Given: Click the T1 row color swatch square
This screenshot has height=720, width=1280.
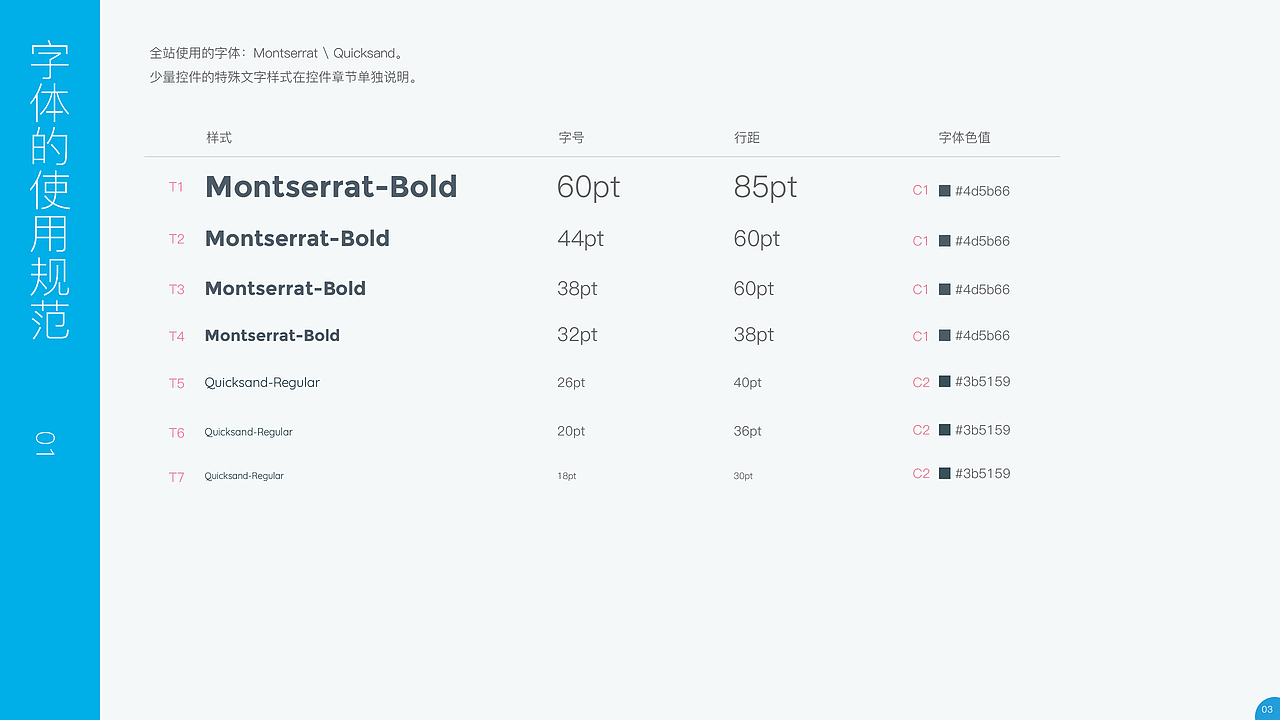Looking at the screenshot, I should pos(945,190).
